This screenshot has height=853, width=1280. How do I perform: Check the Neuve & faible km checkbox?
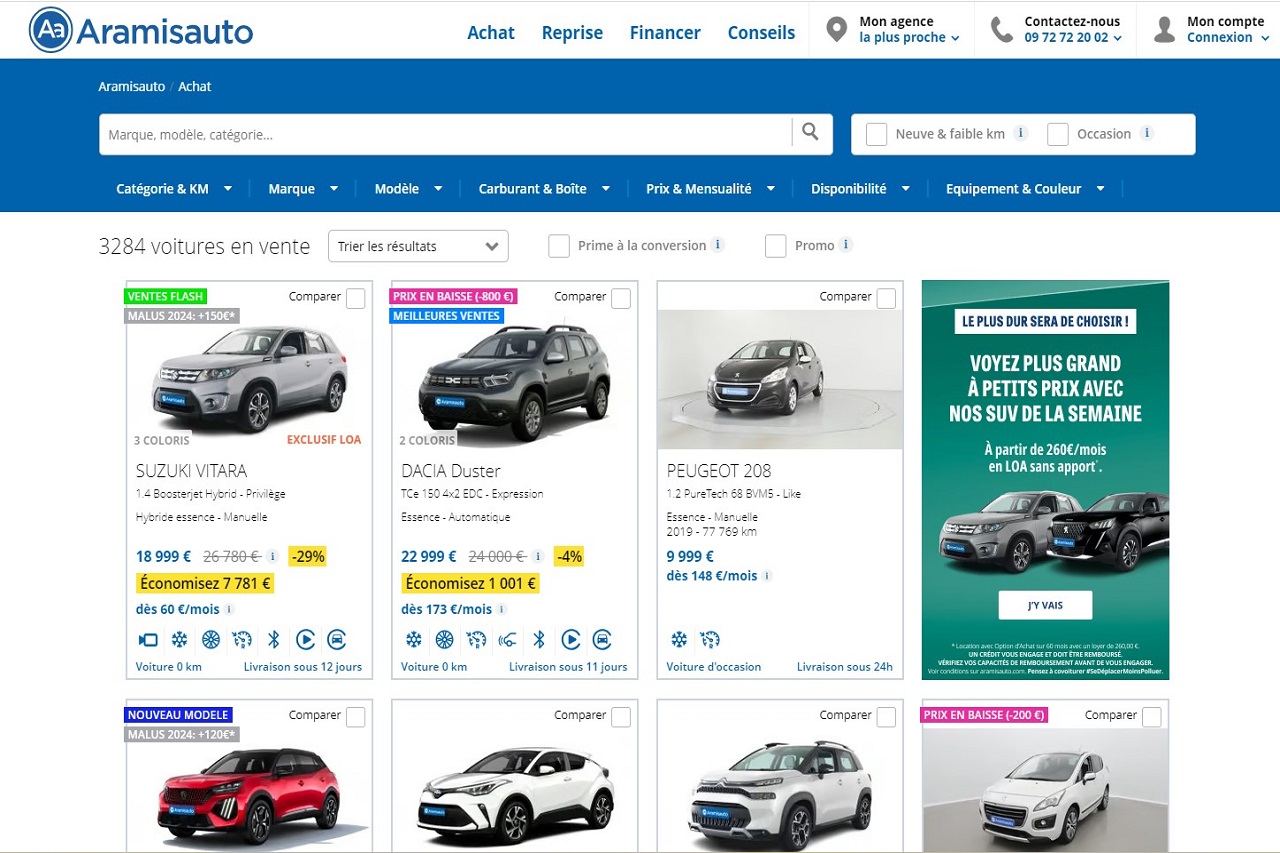(876, 133)
